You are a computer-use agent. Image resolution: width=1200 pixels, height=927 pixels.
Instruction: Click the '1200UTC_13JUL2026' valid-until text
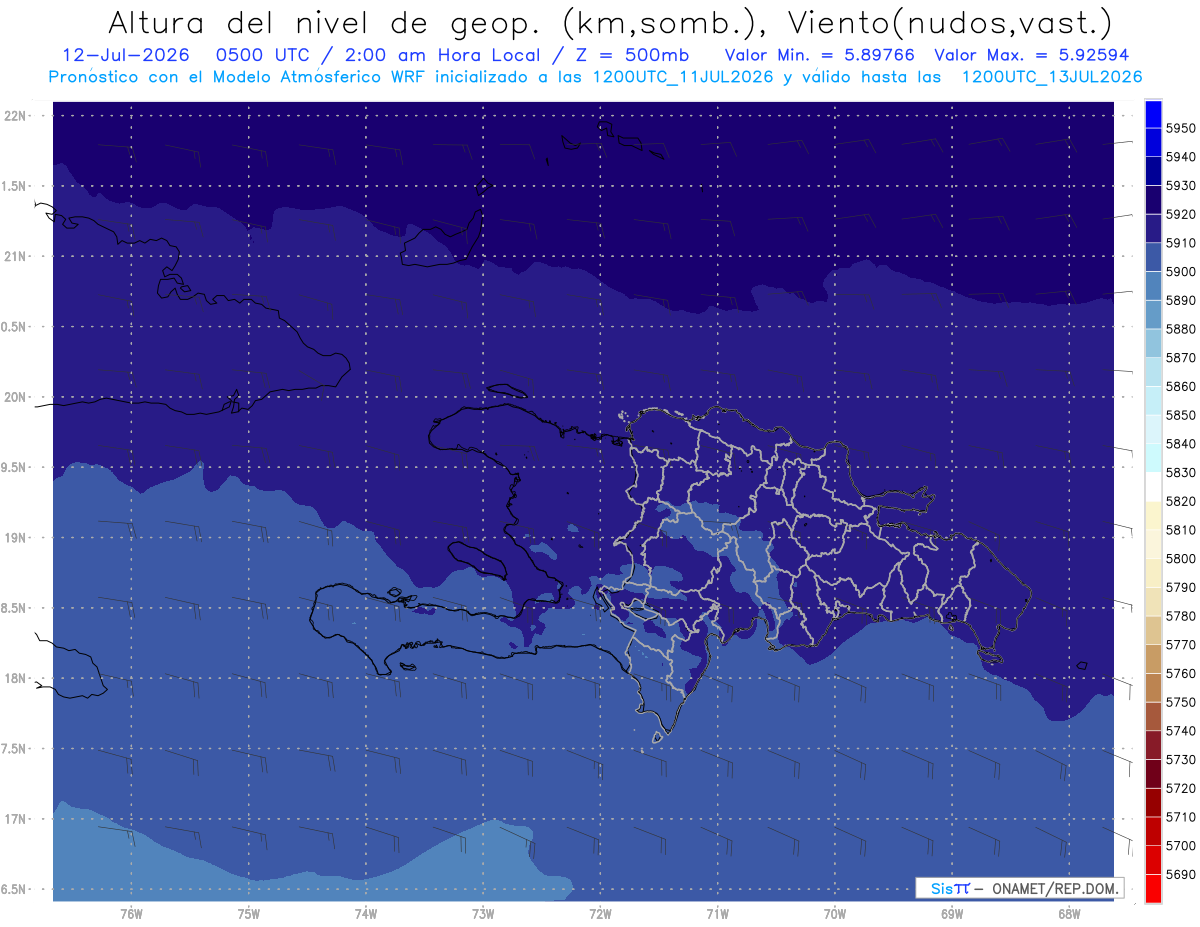pyautogui.click(x=1052, y=77)
